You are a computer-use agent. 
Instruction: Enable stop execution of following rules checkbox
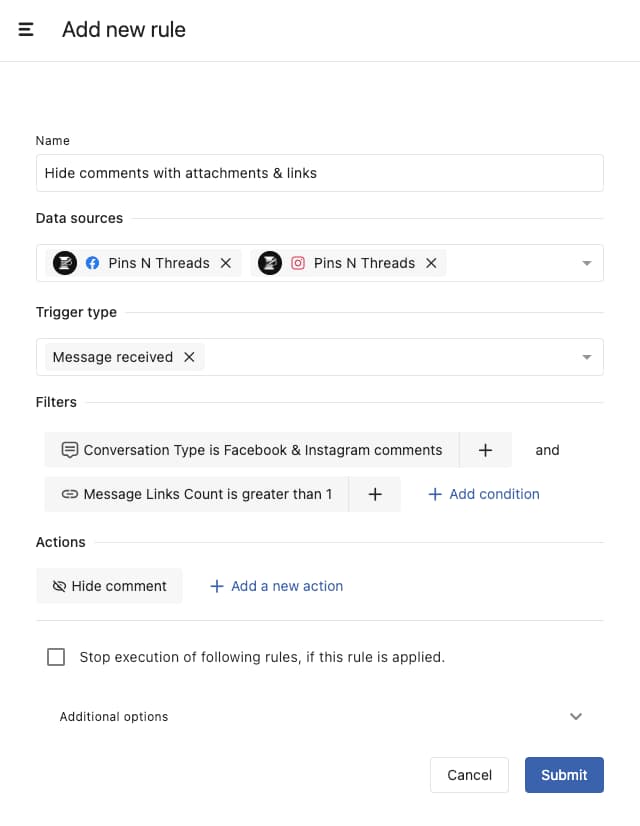tap(56, 657)
